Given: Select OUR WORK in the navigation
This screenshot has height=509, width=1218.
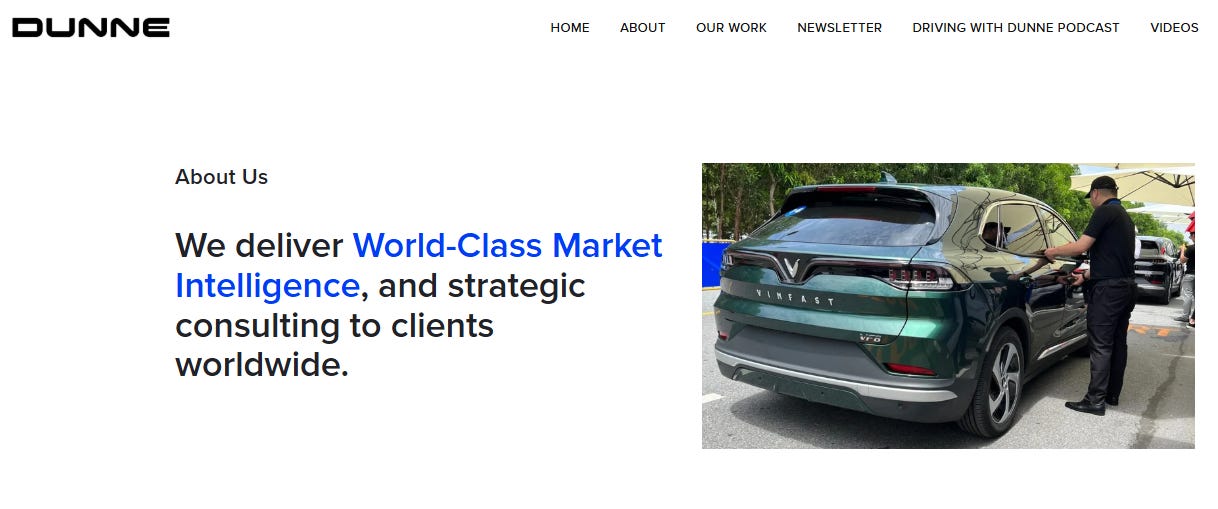Looking at the screenshot, I should tap(731, 28).
